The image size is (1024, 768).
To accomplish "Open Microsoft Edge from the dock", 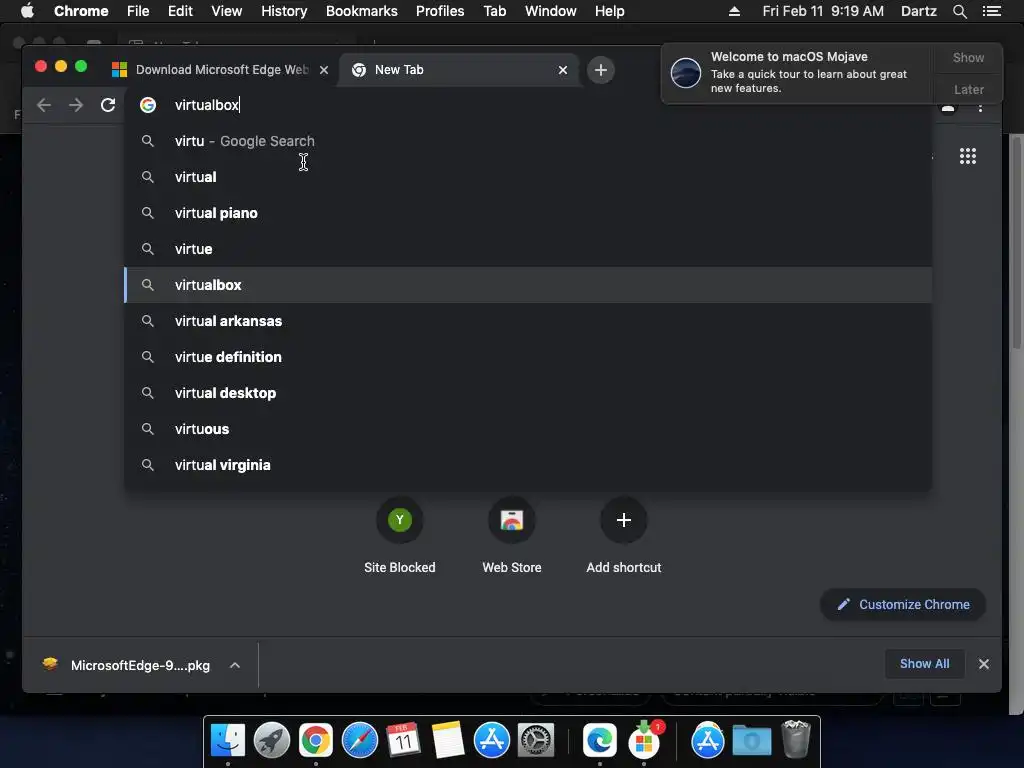I will [x=600, y=740].
